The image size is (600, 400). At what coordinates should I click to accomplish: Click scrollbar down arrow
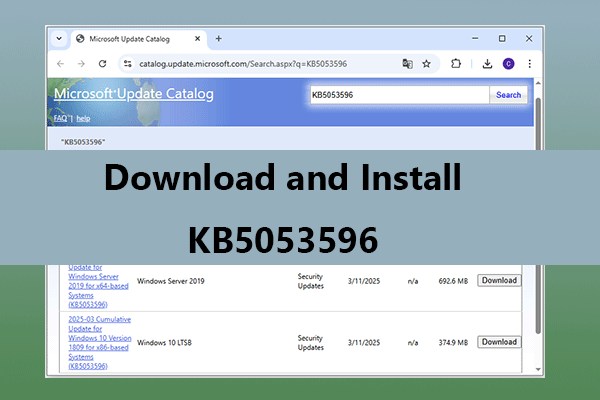tap(538, 369)
